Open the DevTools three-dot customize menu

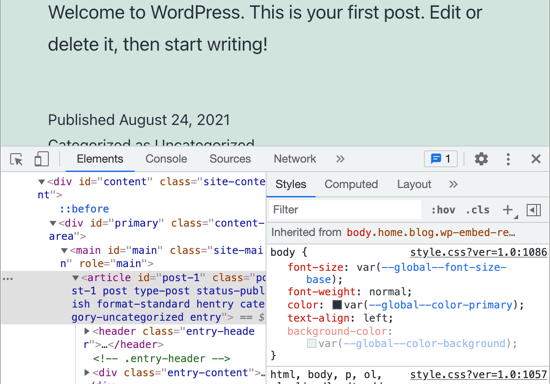pyautogui.click(x=508, y=159)
